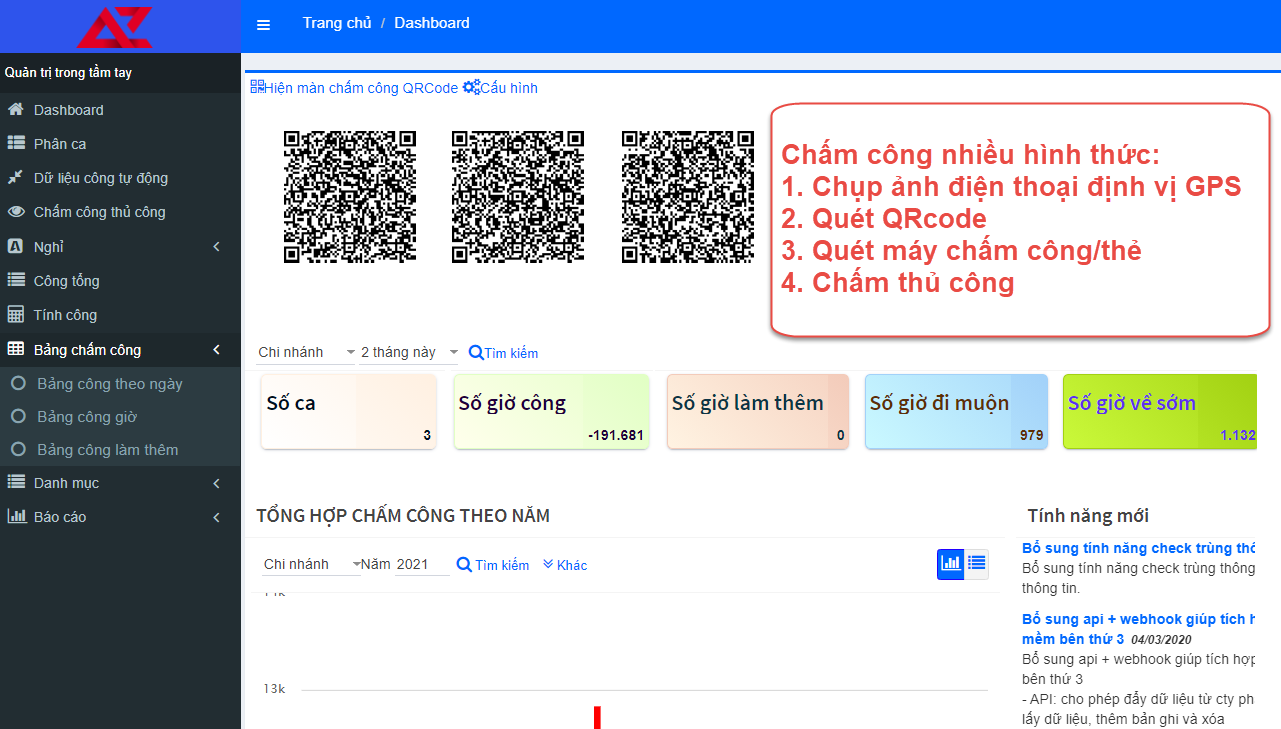This screenshot has height=729, width=1281.
Task: Click the list icon beside Phân ca
Action: pos(16,143)
